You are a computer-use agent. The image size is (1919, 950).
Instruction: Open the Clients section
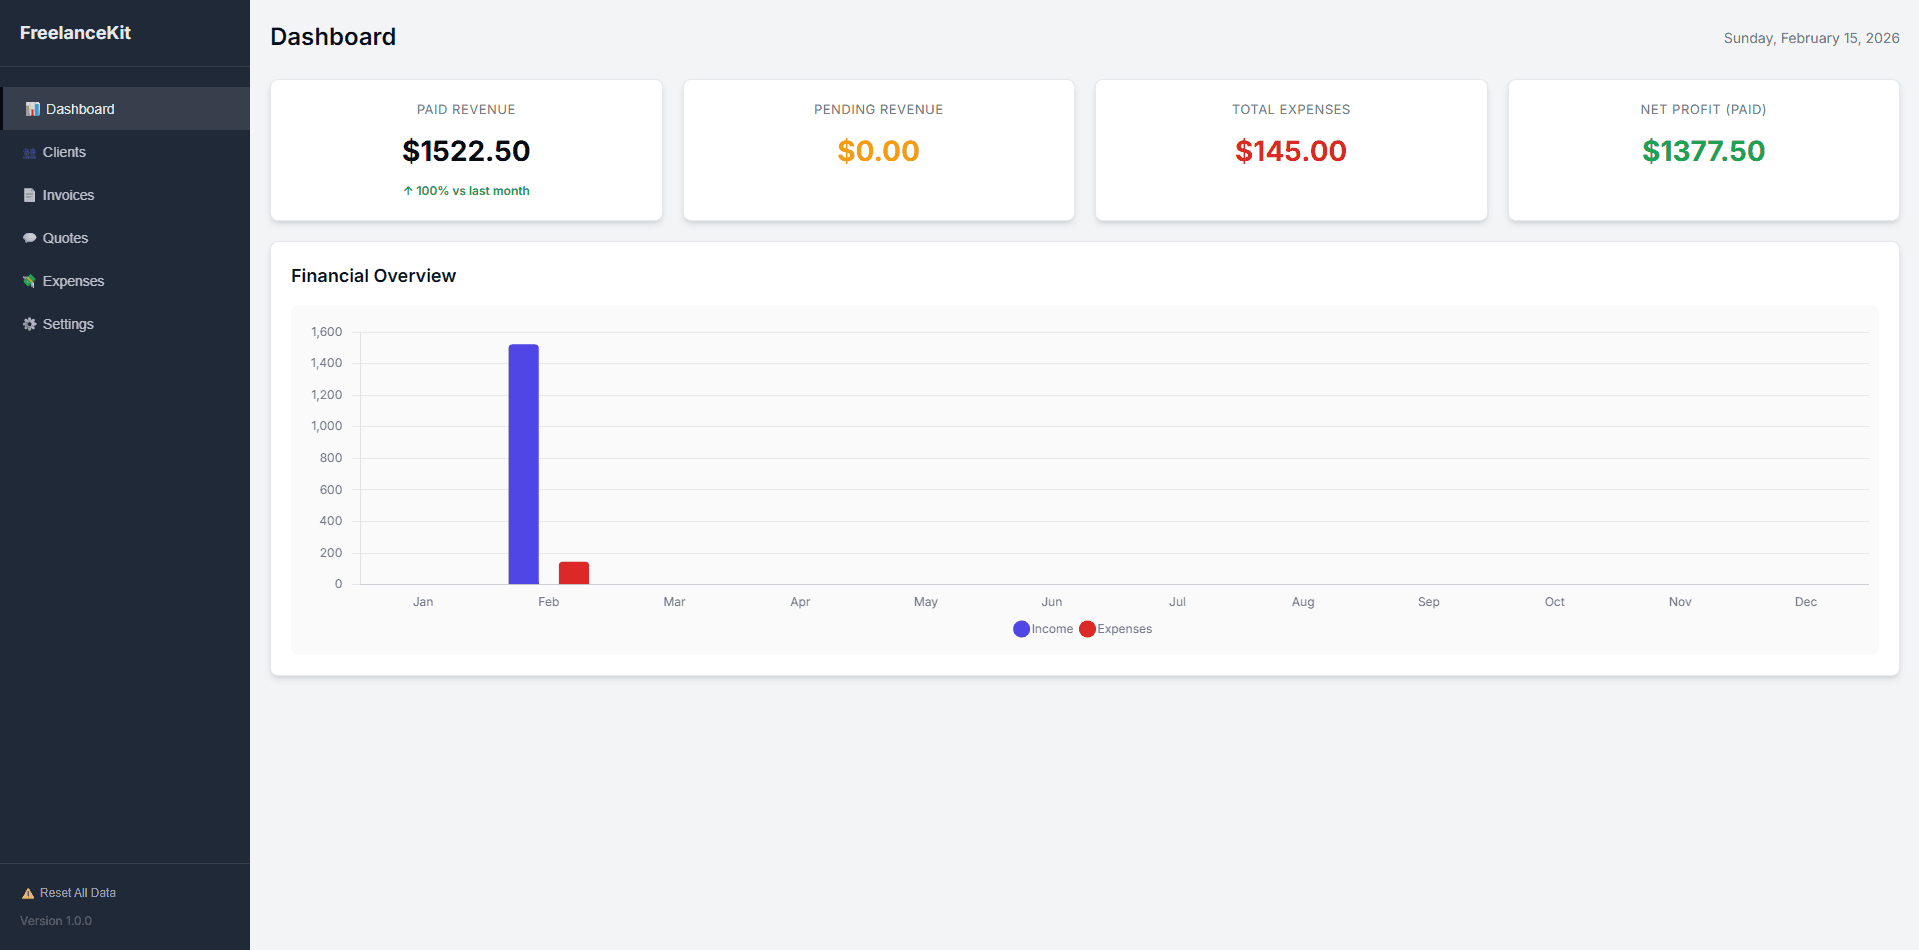tap(64, 151)
